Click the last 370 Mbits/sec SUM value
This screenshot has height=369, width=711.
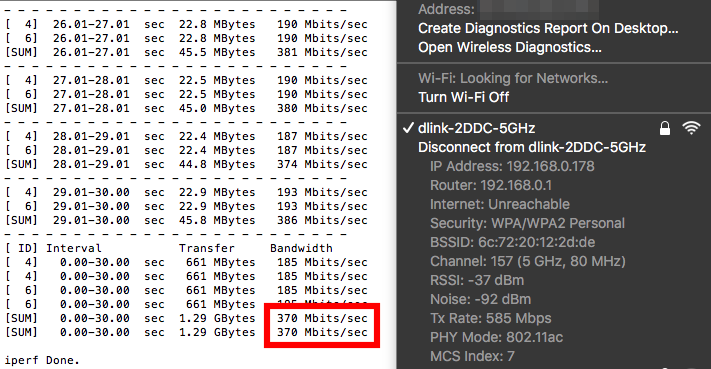coord(322,332)
